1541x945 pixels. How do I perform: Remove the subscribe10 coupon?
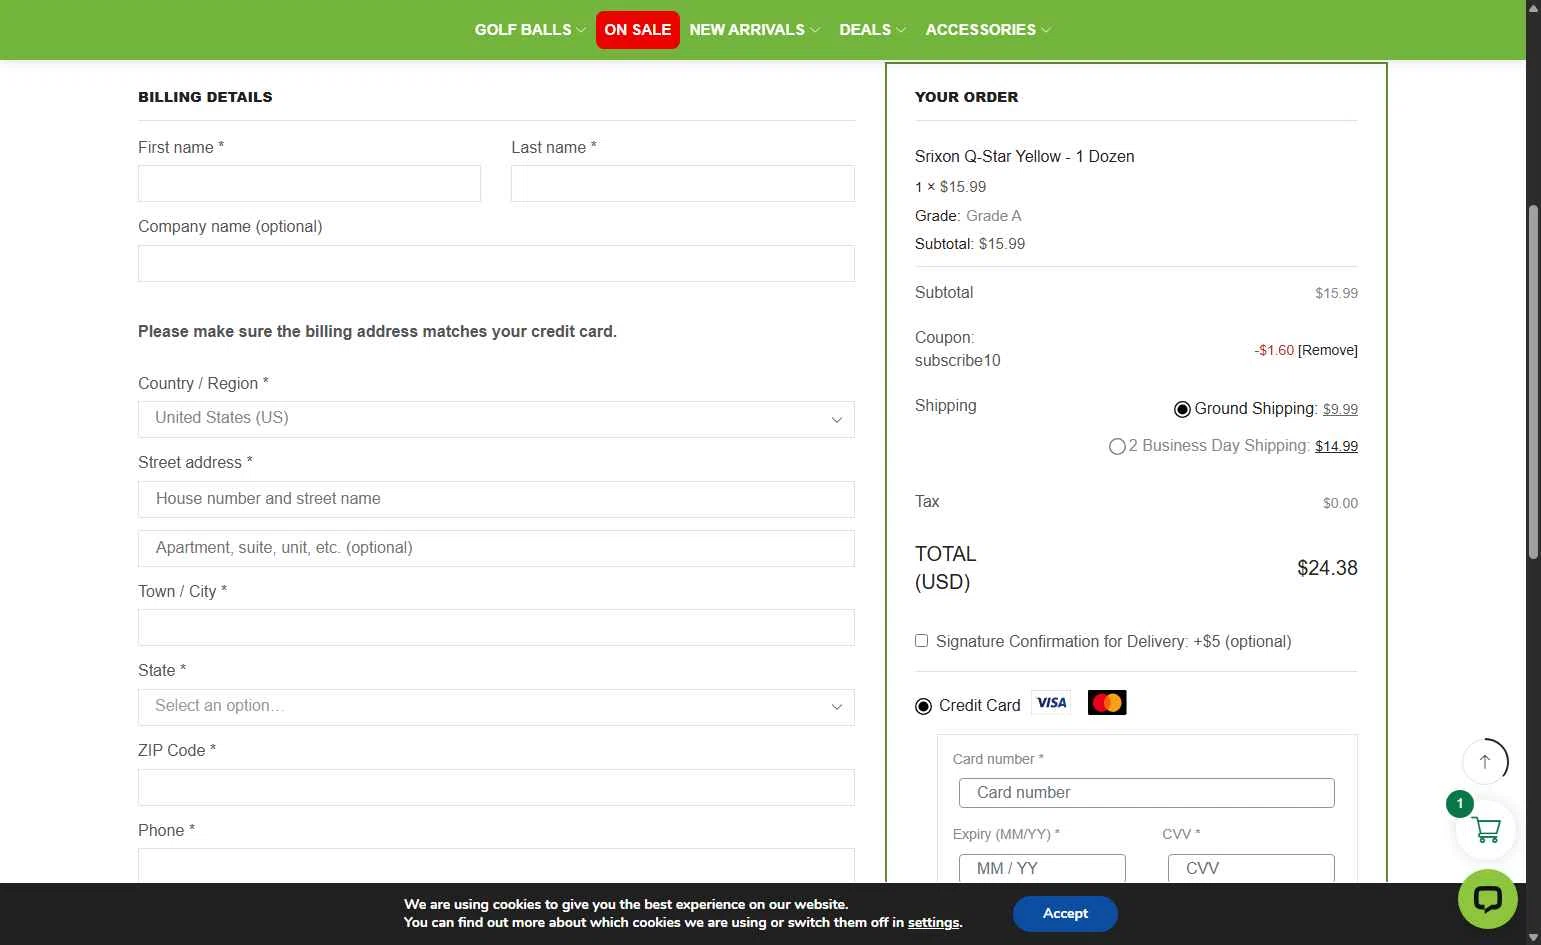pyautogui.click(x=1328, y=350)
